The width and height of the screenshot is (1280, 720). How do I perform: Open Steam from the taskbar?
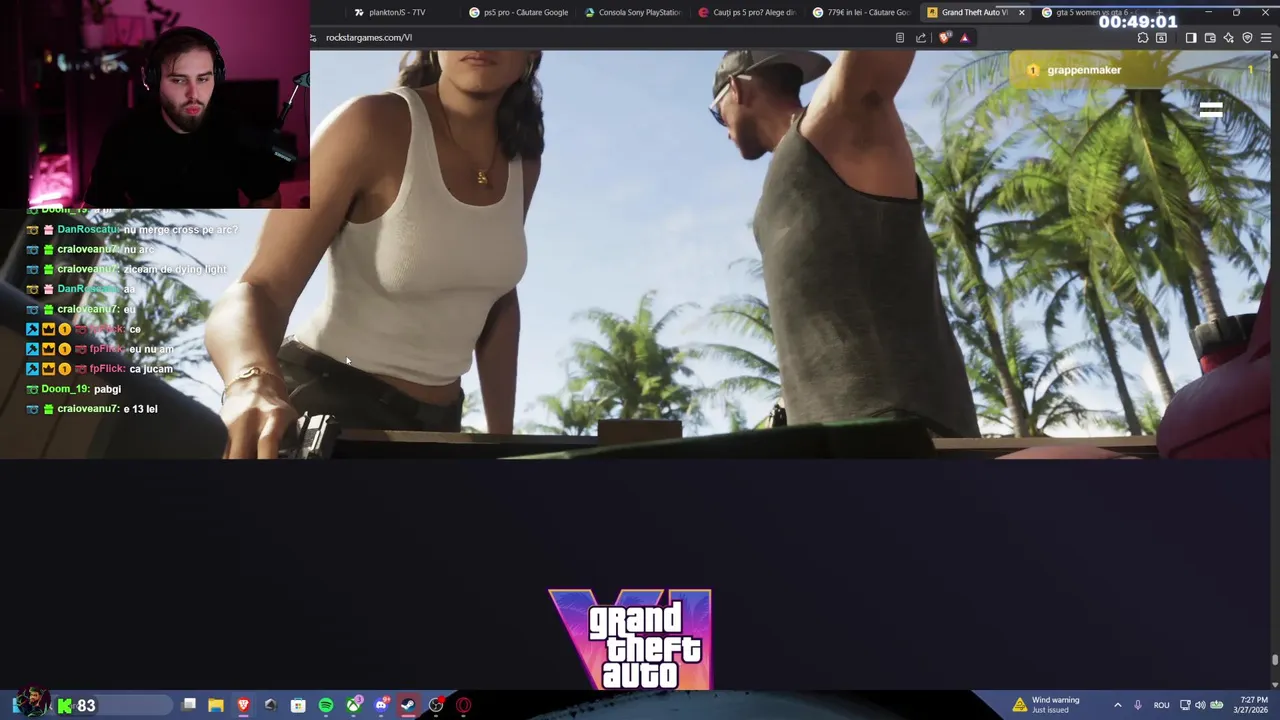[408, 705]
